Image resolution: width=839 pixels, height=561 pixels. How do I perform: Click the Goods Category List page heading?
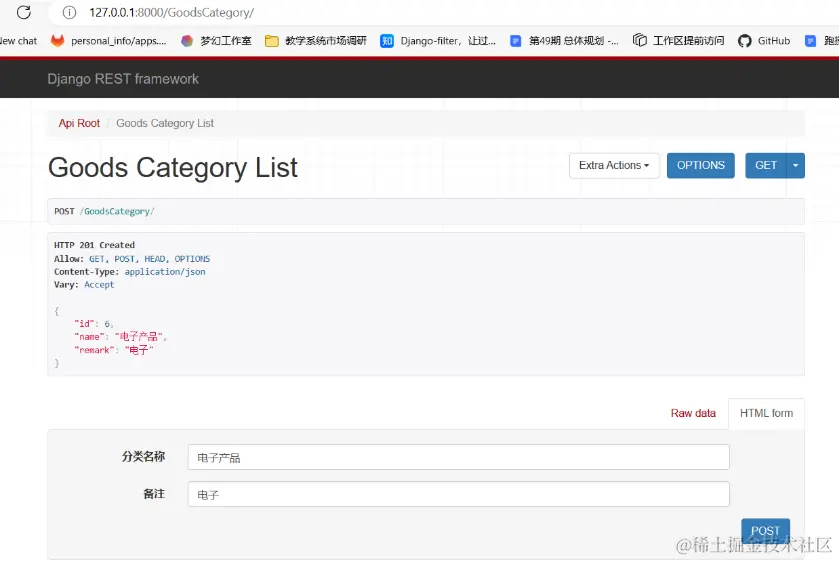[172, 168]
